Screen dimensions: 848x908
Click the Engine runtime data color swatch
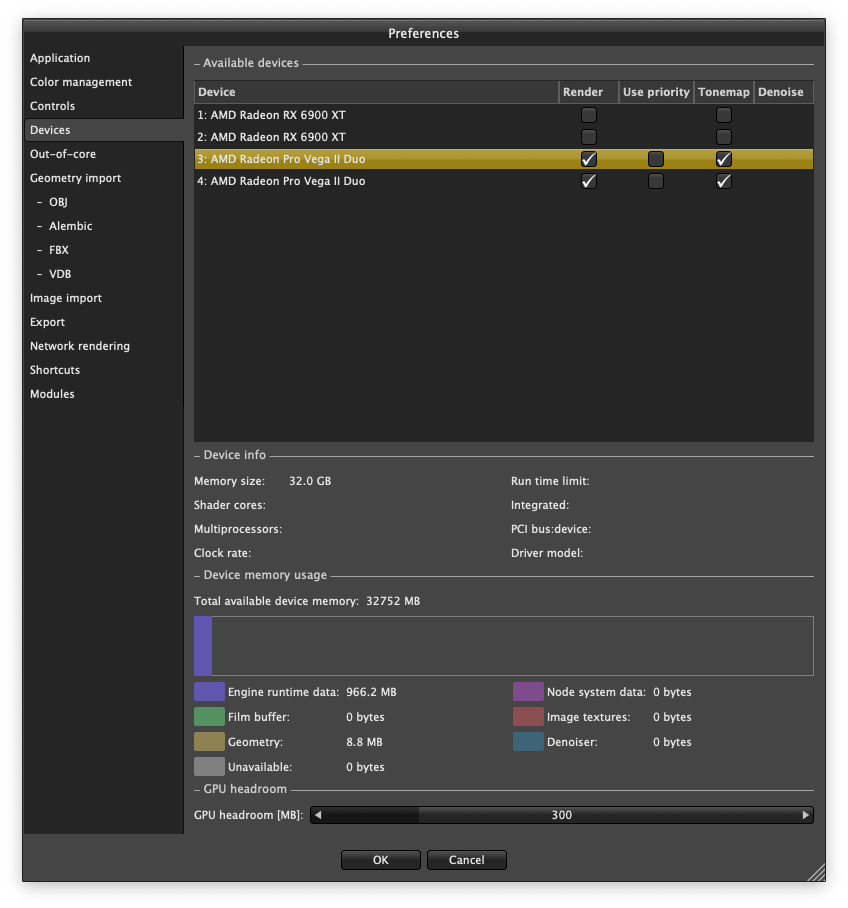[209, 692]
